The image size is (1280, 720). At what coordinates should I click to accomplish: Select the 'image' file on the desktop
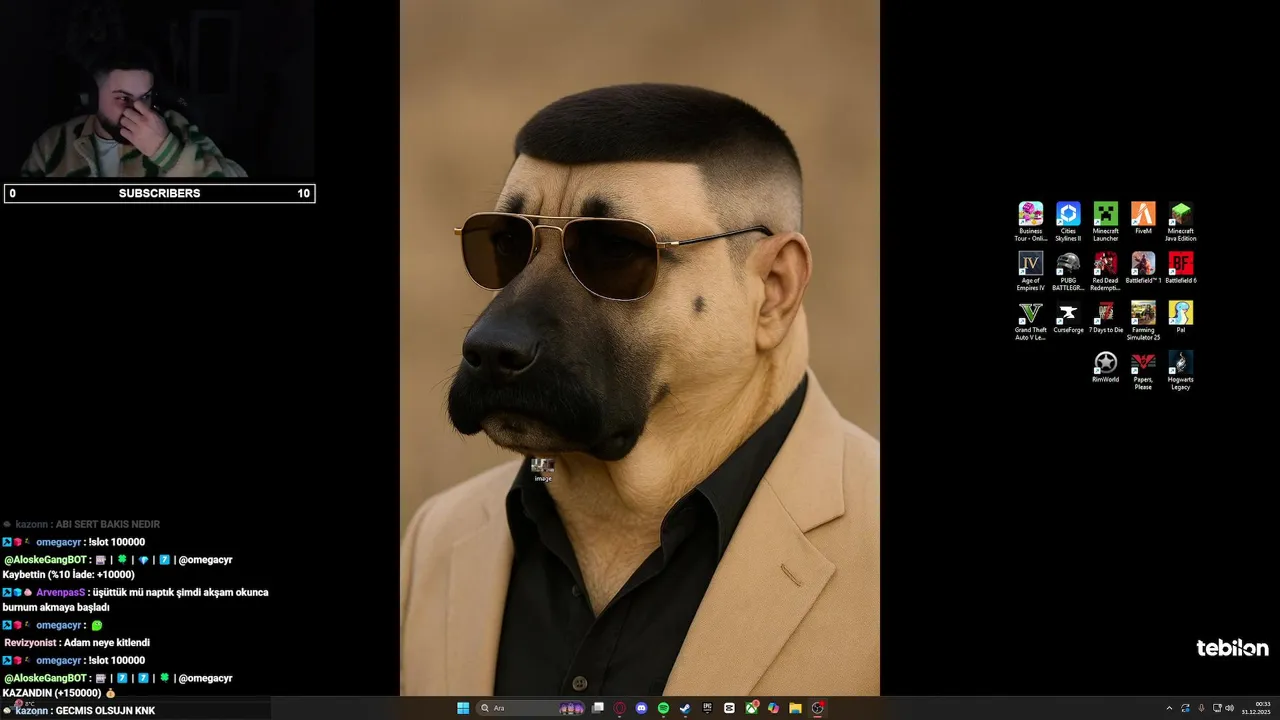(542, 469)
